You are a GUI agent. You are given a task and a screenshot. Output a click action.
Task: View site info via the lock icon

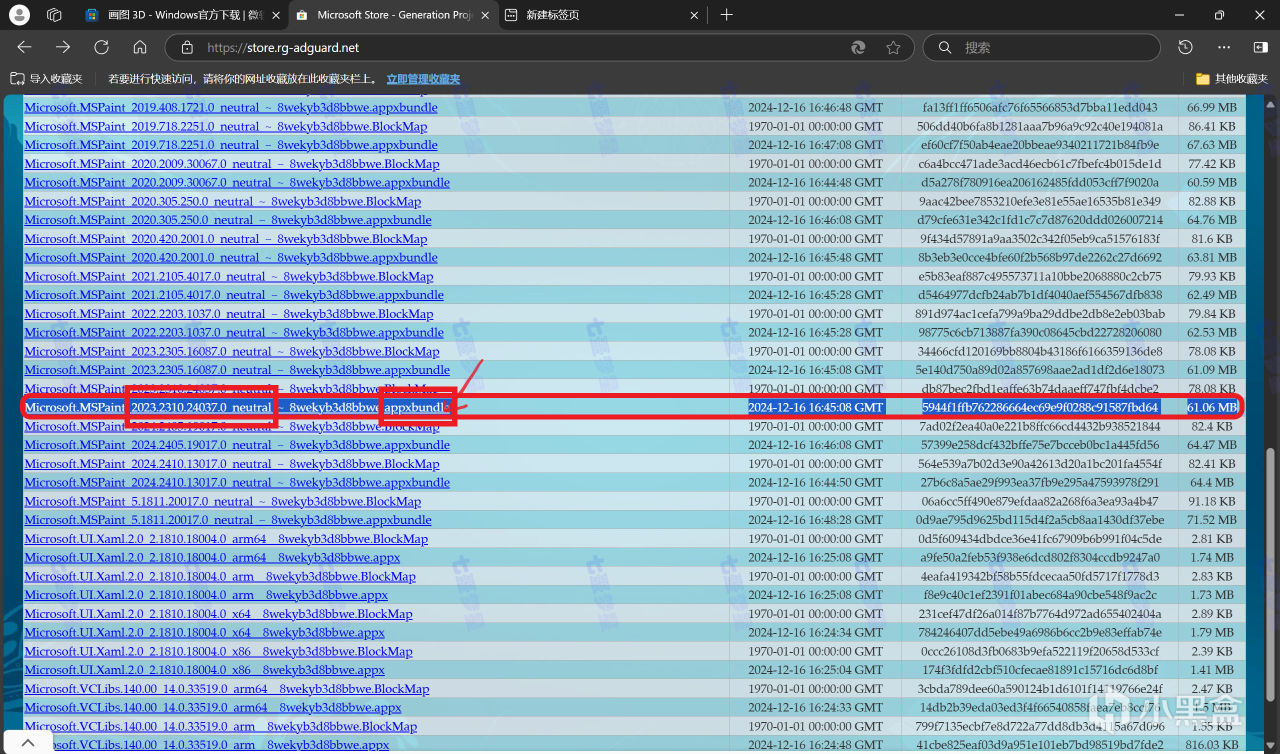(x=186, y=47)
